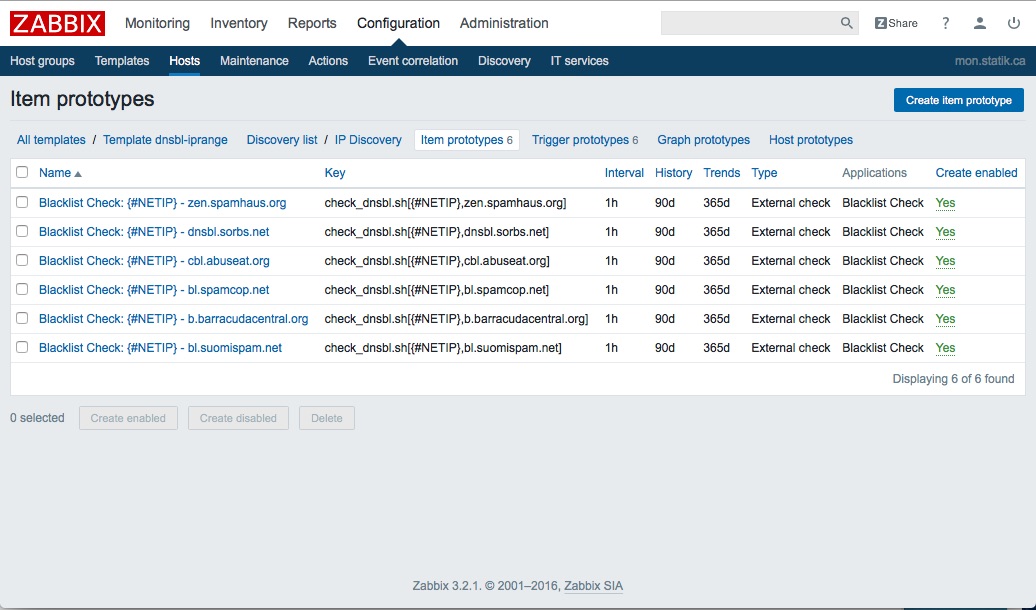1036x610 pixels.
Task: Toggle Create enabled Yes for cbl.abuseat.org
Action: click(x=945, y=261)
